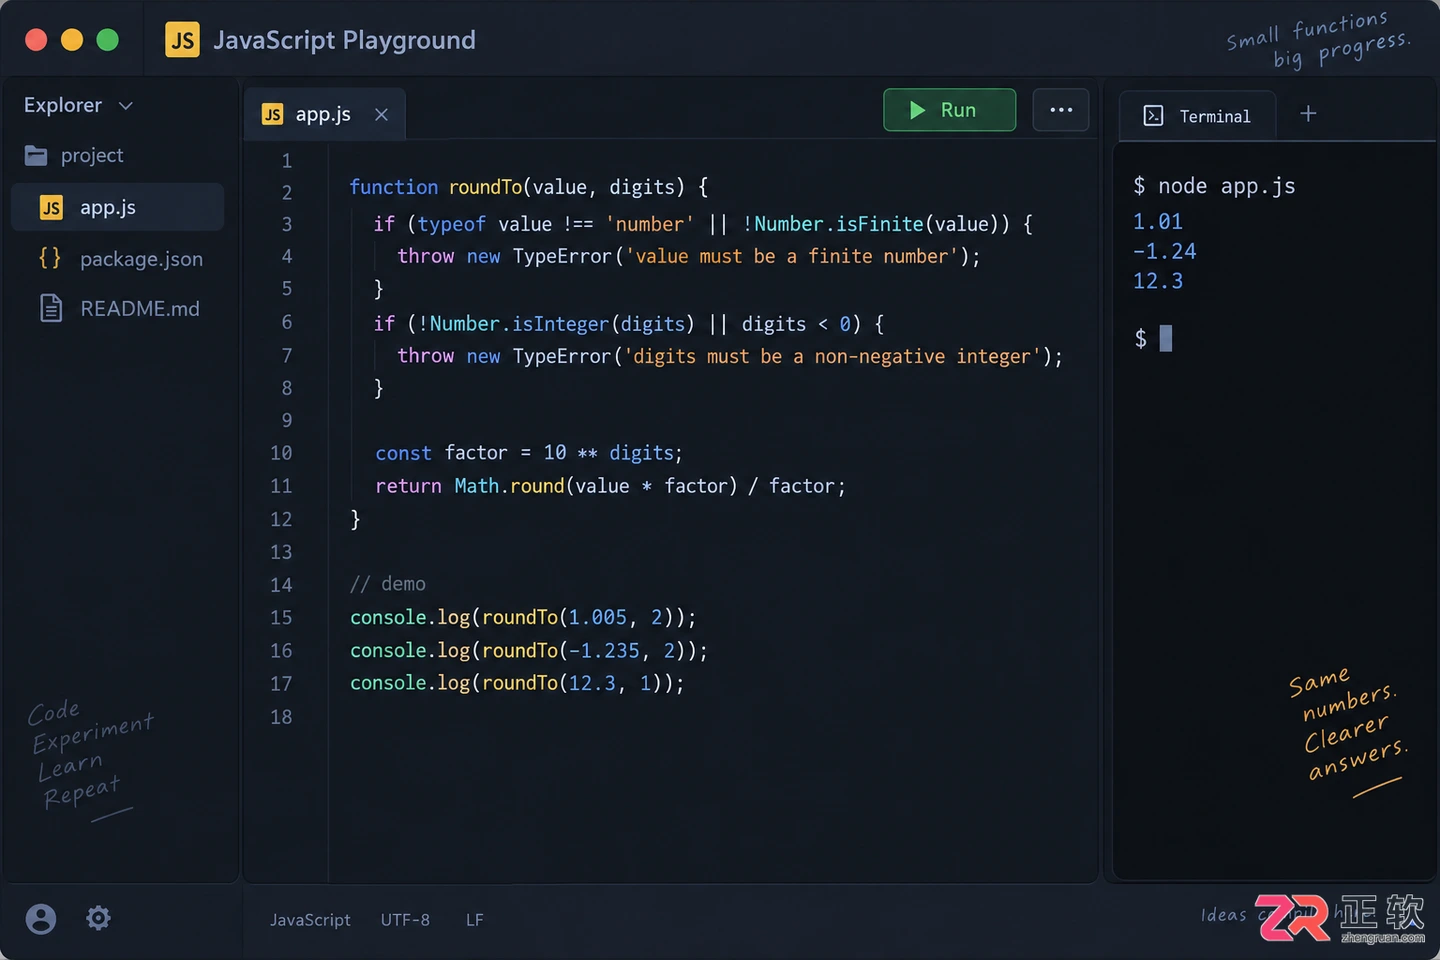The height and width of the screenshot is (960, 1440).
Task: Click the '$ node app.js' terminal command
Action: [1214, 186]
